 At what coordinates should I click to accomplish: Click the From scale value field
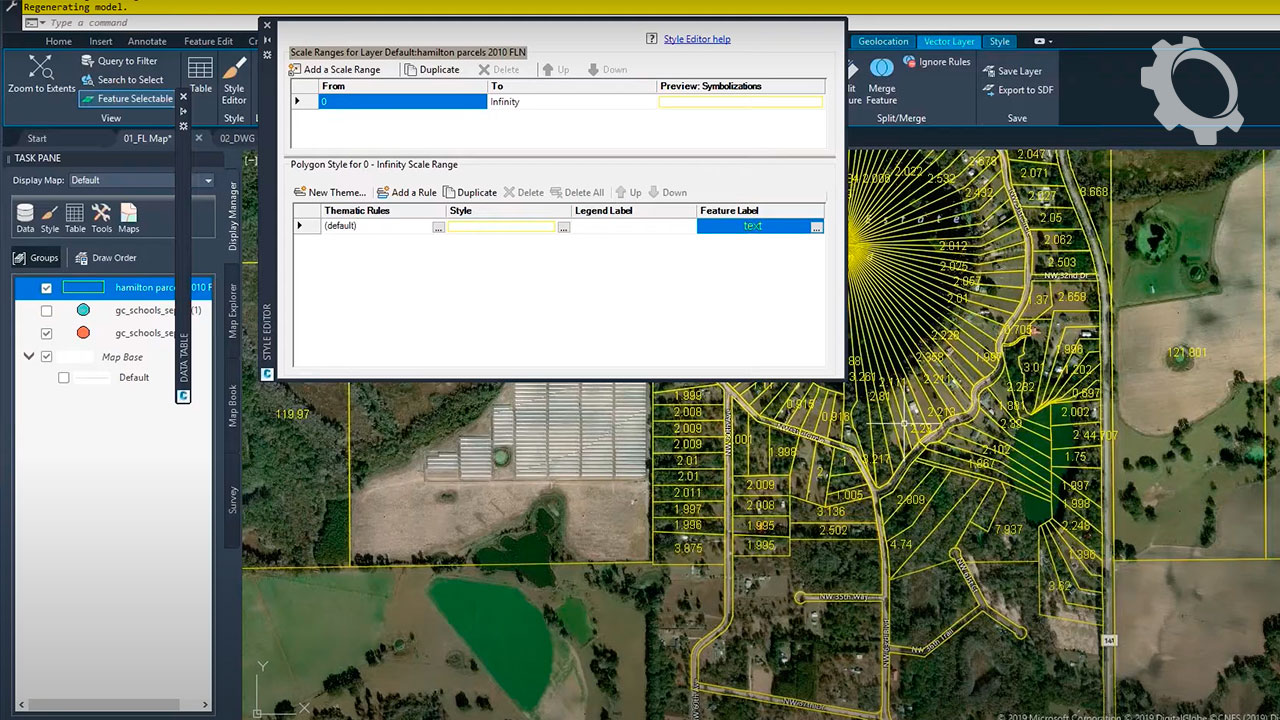click(x=402, y=102)
